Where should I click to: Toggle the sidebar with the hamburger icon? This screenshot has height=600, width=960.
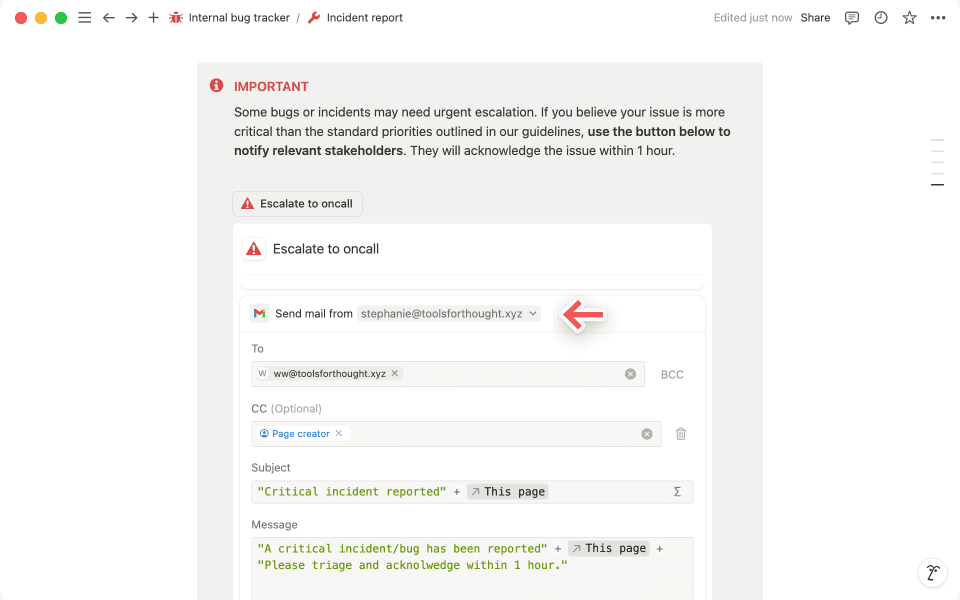pyautogui.click(x=84, y=17)
